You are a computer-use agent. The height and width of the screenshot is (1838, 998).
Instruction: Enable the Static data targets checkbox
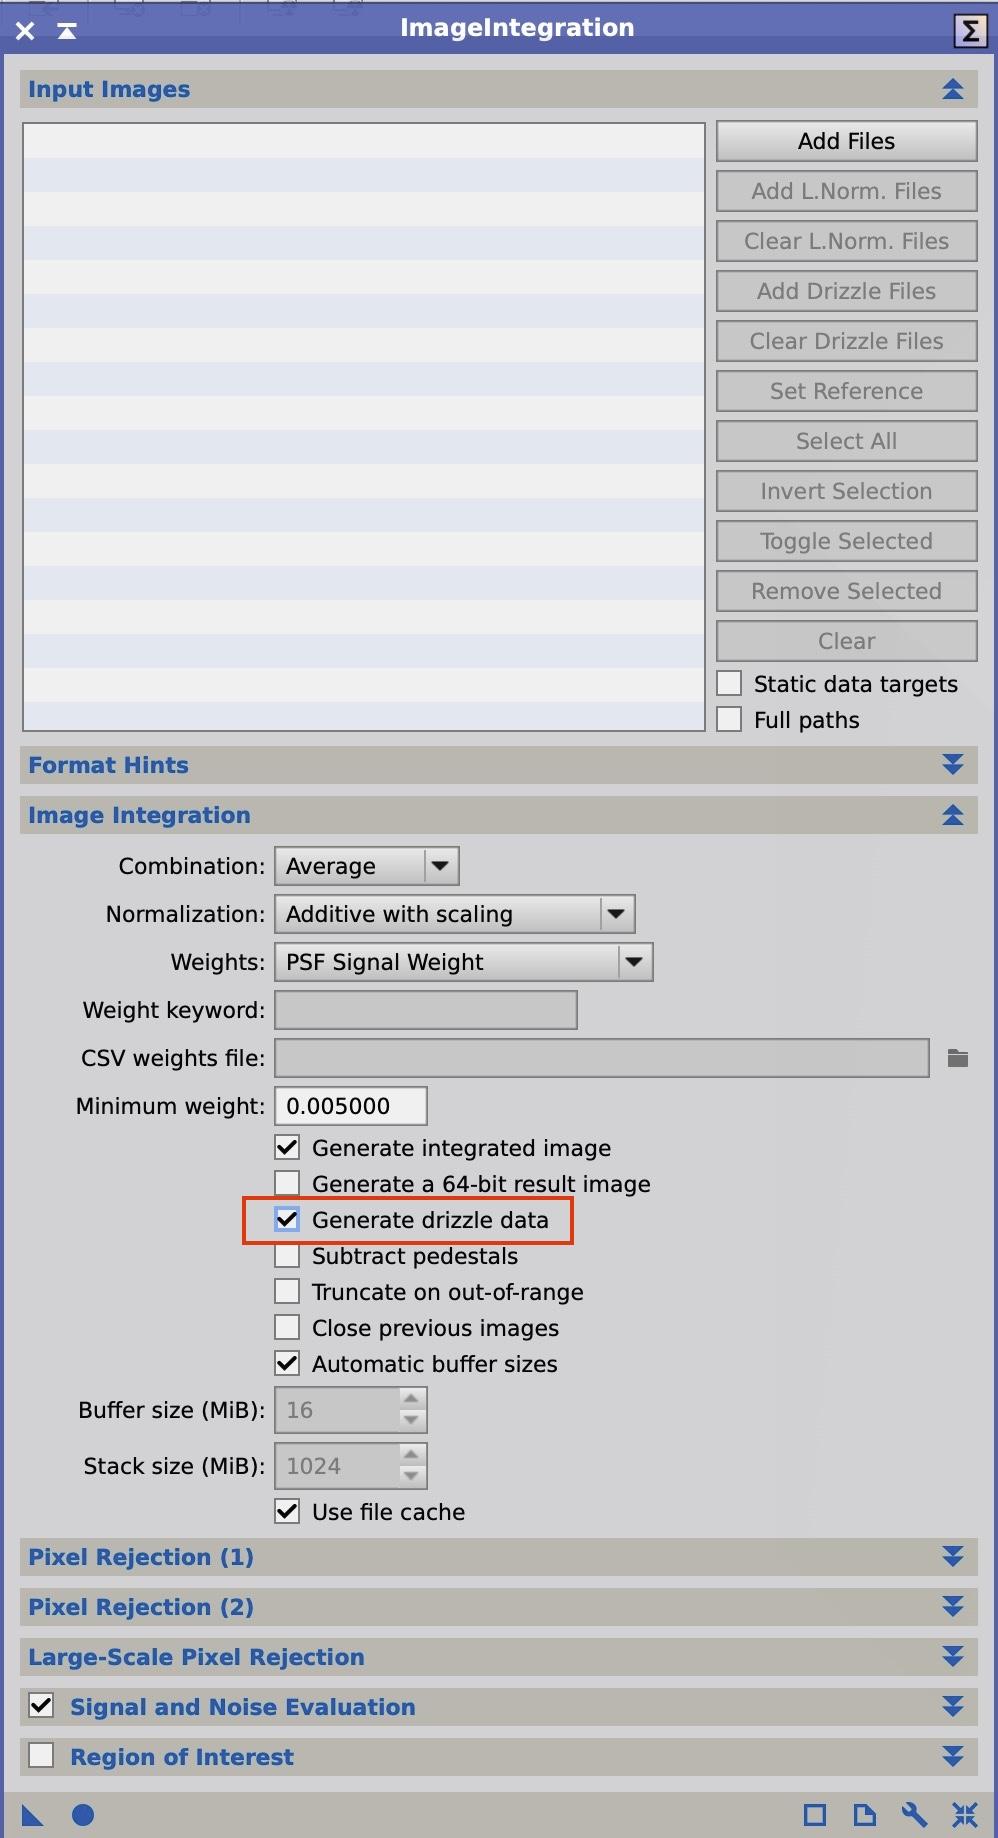[730, 684]
